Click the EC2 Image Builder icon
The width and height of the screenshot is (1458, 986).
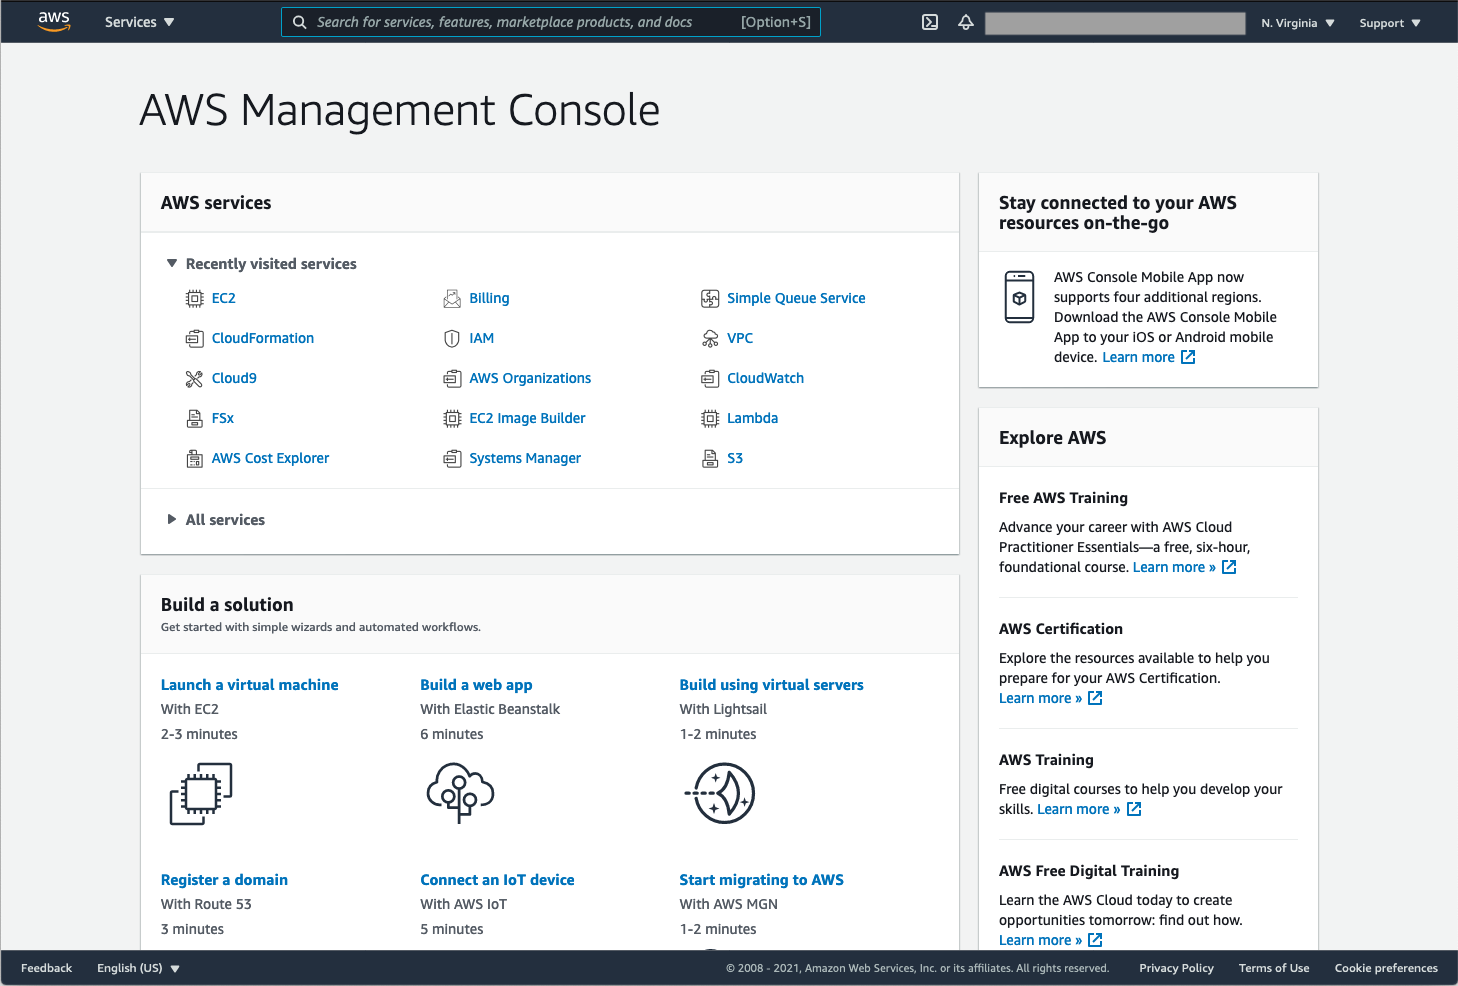click(x=452, y=418)
